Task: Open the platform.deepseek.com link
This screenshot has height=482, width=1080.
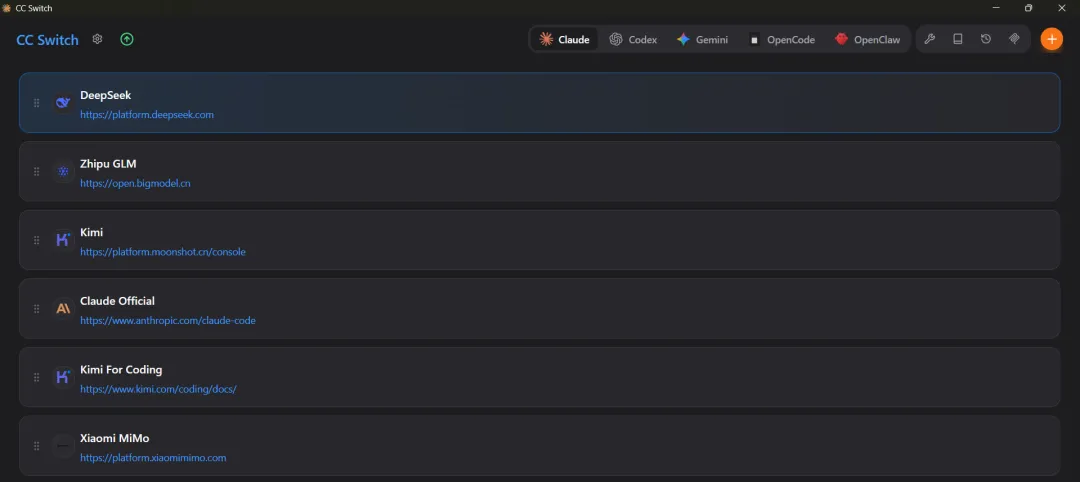Action: (x=147, y=115)
